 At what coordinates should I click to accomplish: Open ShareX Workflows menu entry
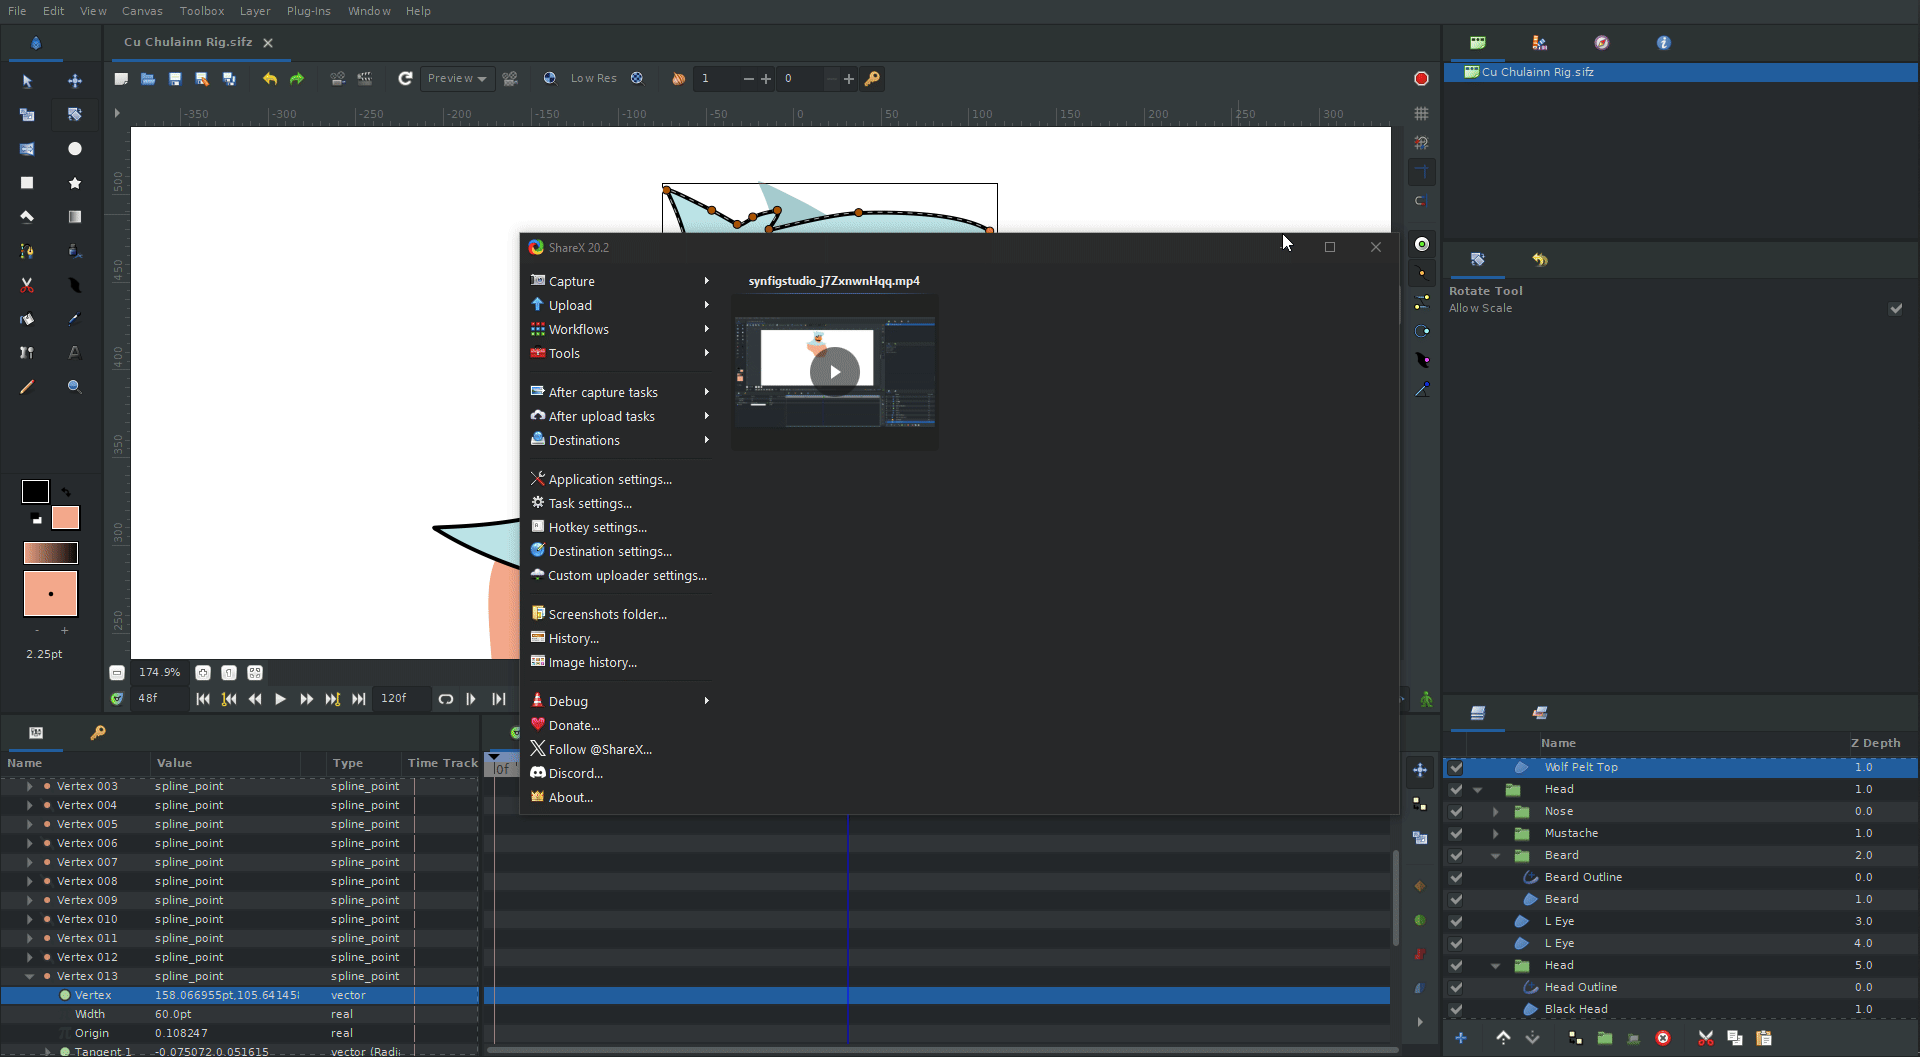click(621, 330)
